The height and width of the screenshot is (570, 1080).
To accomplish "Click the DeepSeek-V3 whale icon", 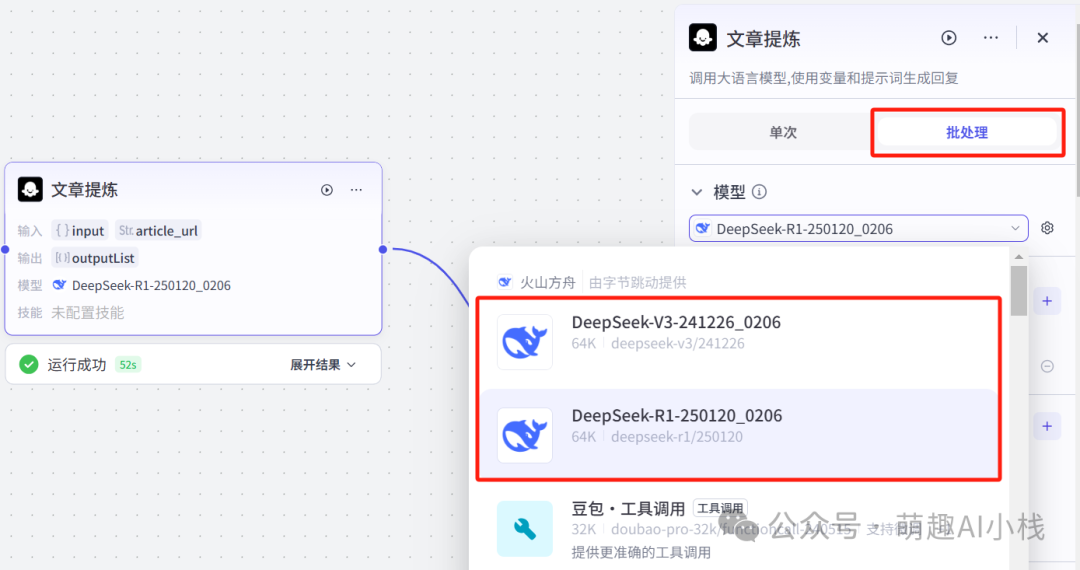I will [x=525, y=342].
